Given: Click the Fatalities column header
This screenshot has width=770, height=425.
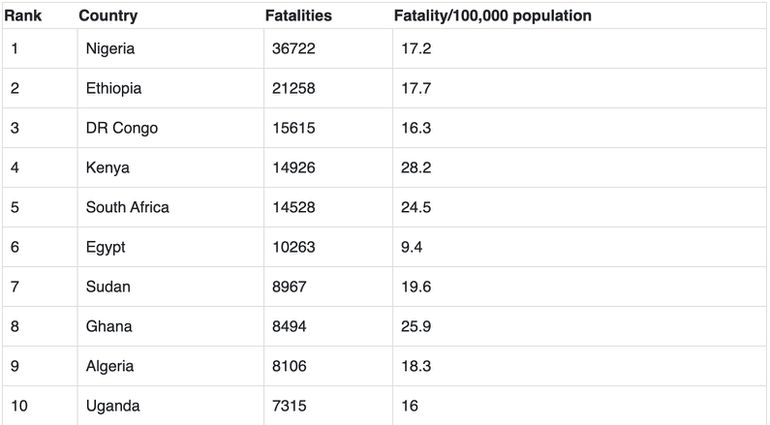Looking at the screenshot, I should 298,16.
